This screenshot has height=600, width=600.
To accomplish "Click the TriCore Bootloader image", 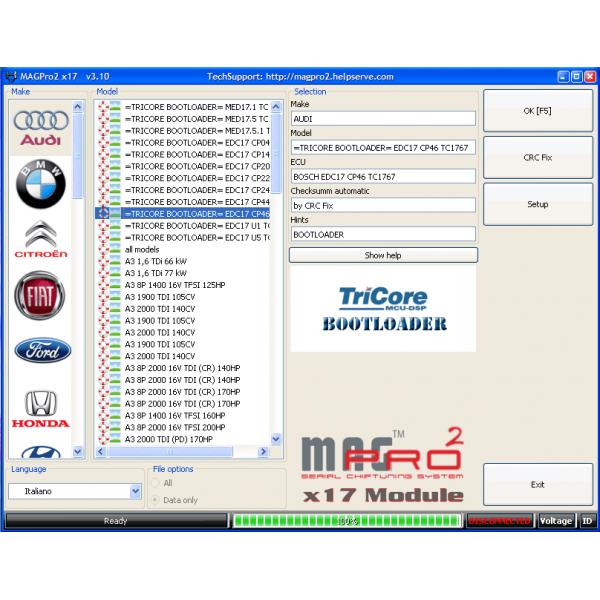I will (x=383, y=308).
